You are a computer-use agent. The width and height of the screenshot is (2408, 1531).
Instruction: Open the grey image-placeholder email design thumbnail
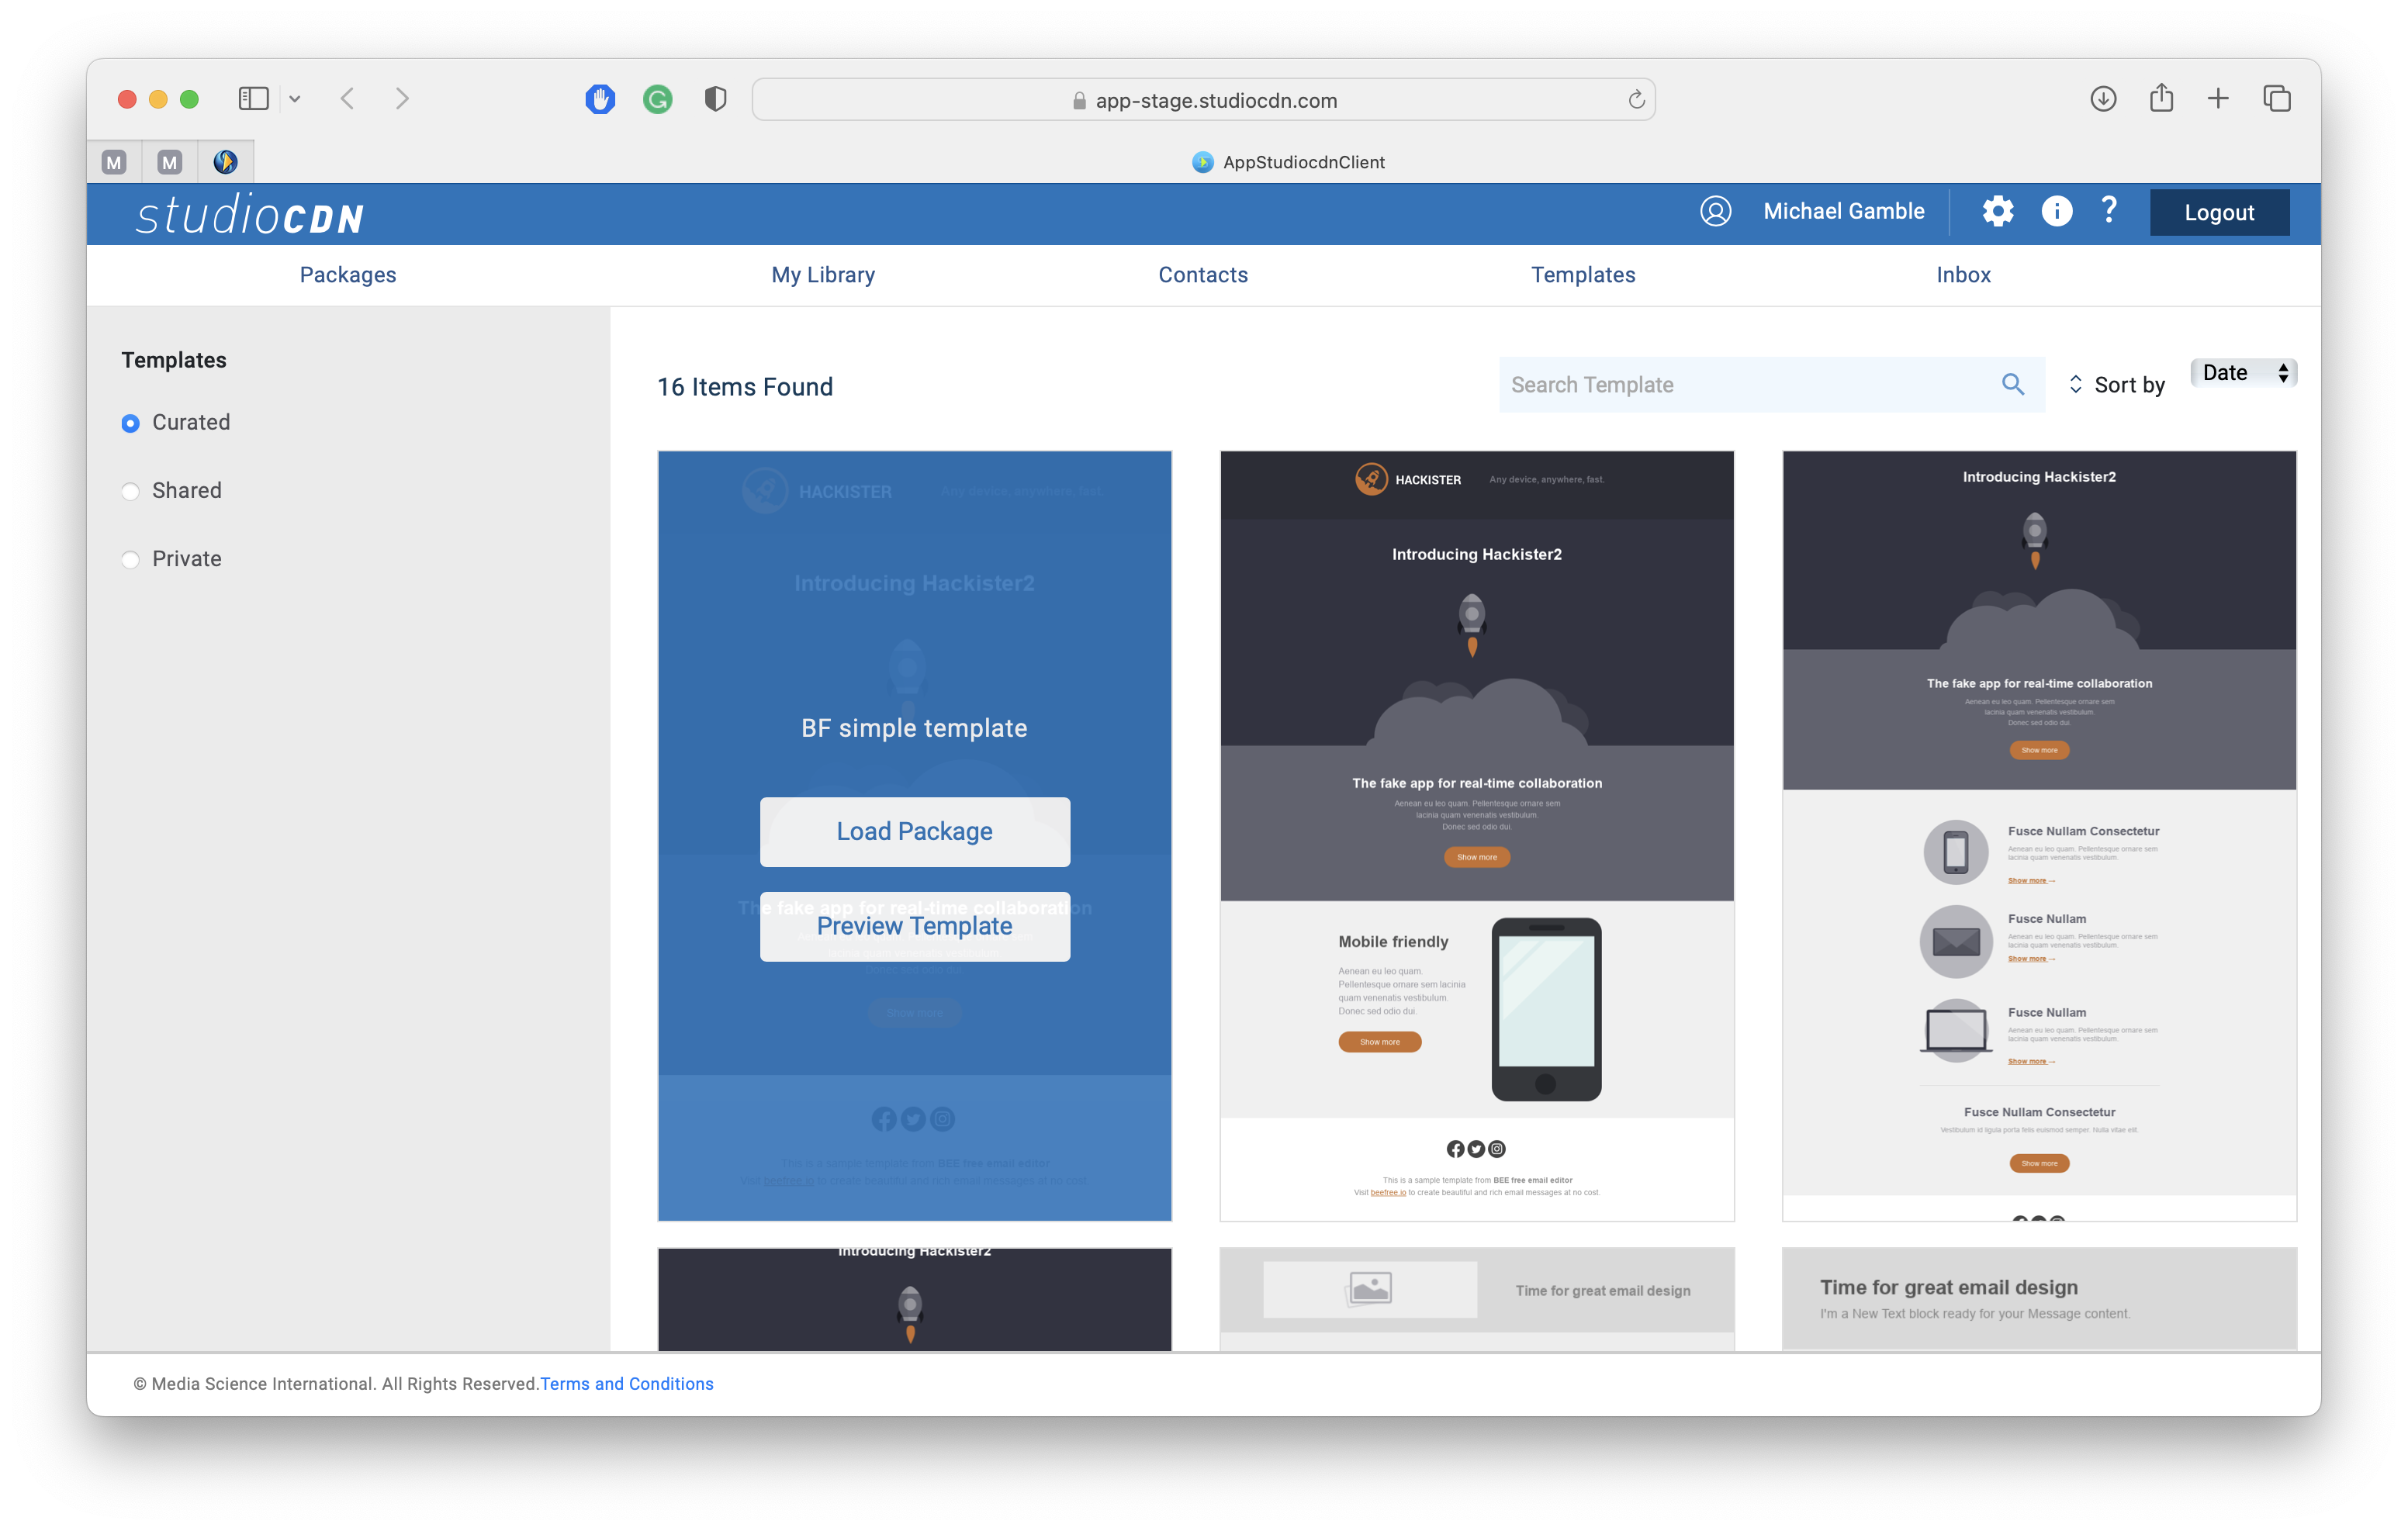(x=1476, y=1299)
